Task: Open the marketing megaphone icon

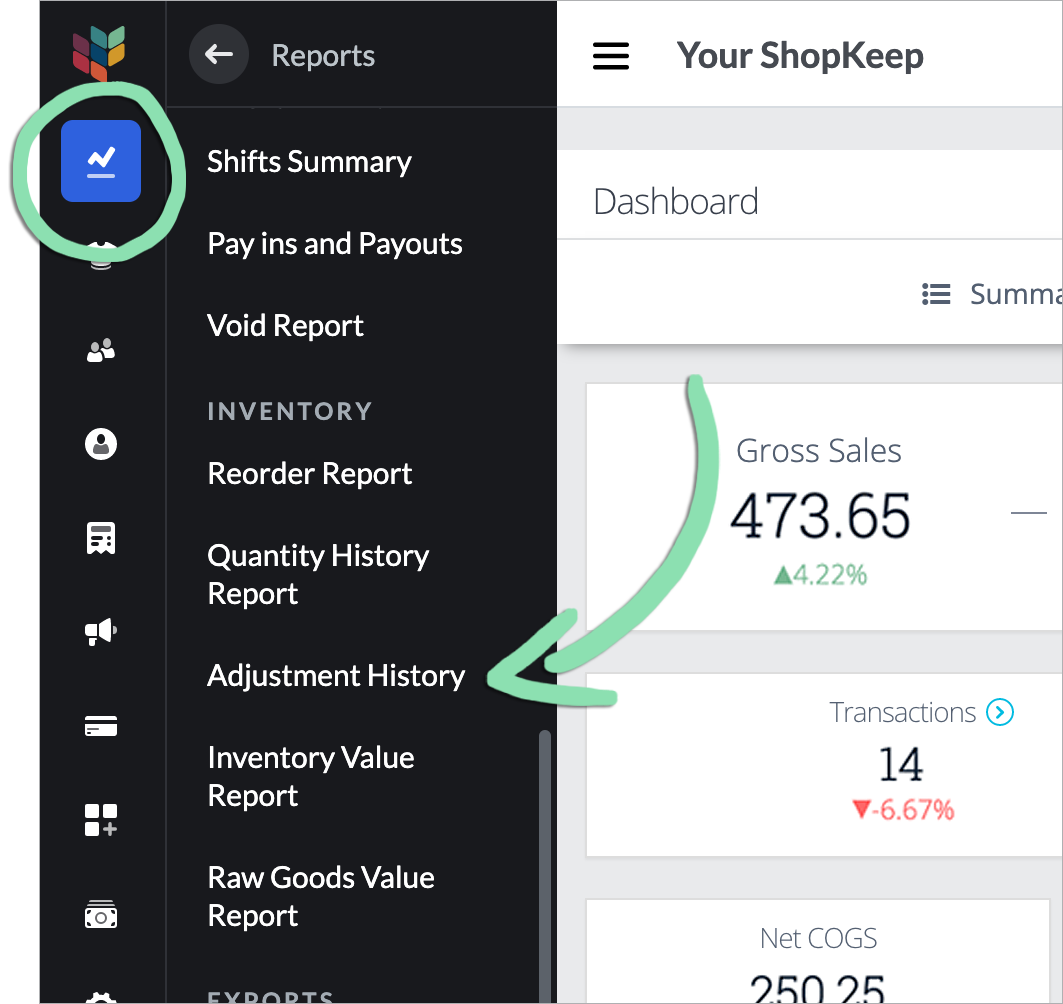Action: 101,632
